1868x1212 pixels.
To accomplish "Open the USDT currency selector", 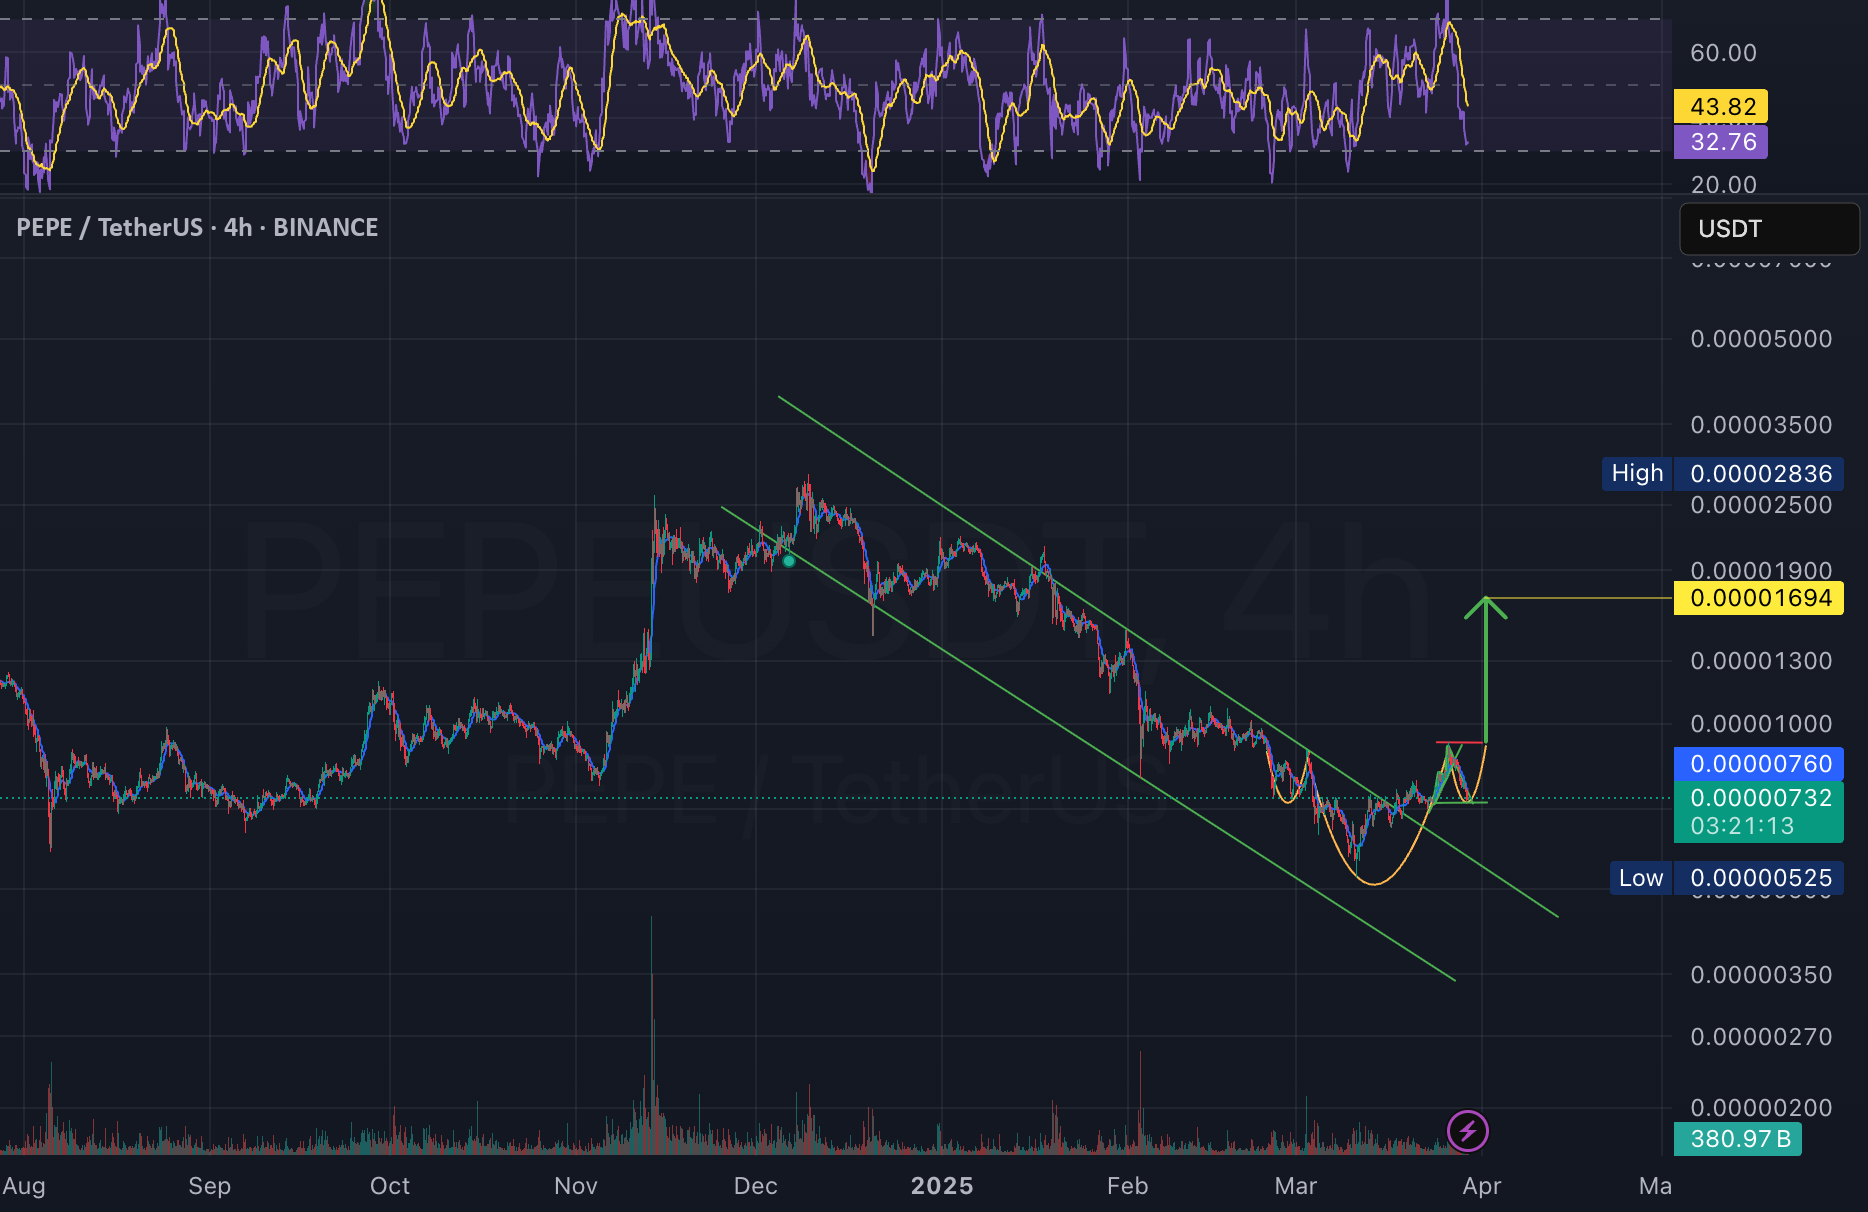I will pos(1769,229).
